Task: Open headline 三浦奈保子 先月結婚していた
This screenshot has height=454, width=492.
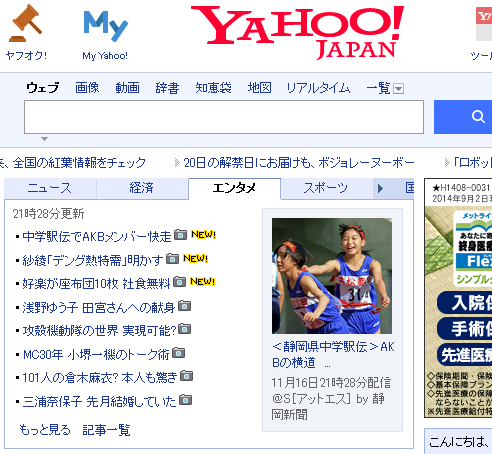Action: 99,401
